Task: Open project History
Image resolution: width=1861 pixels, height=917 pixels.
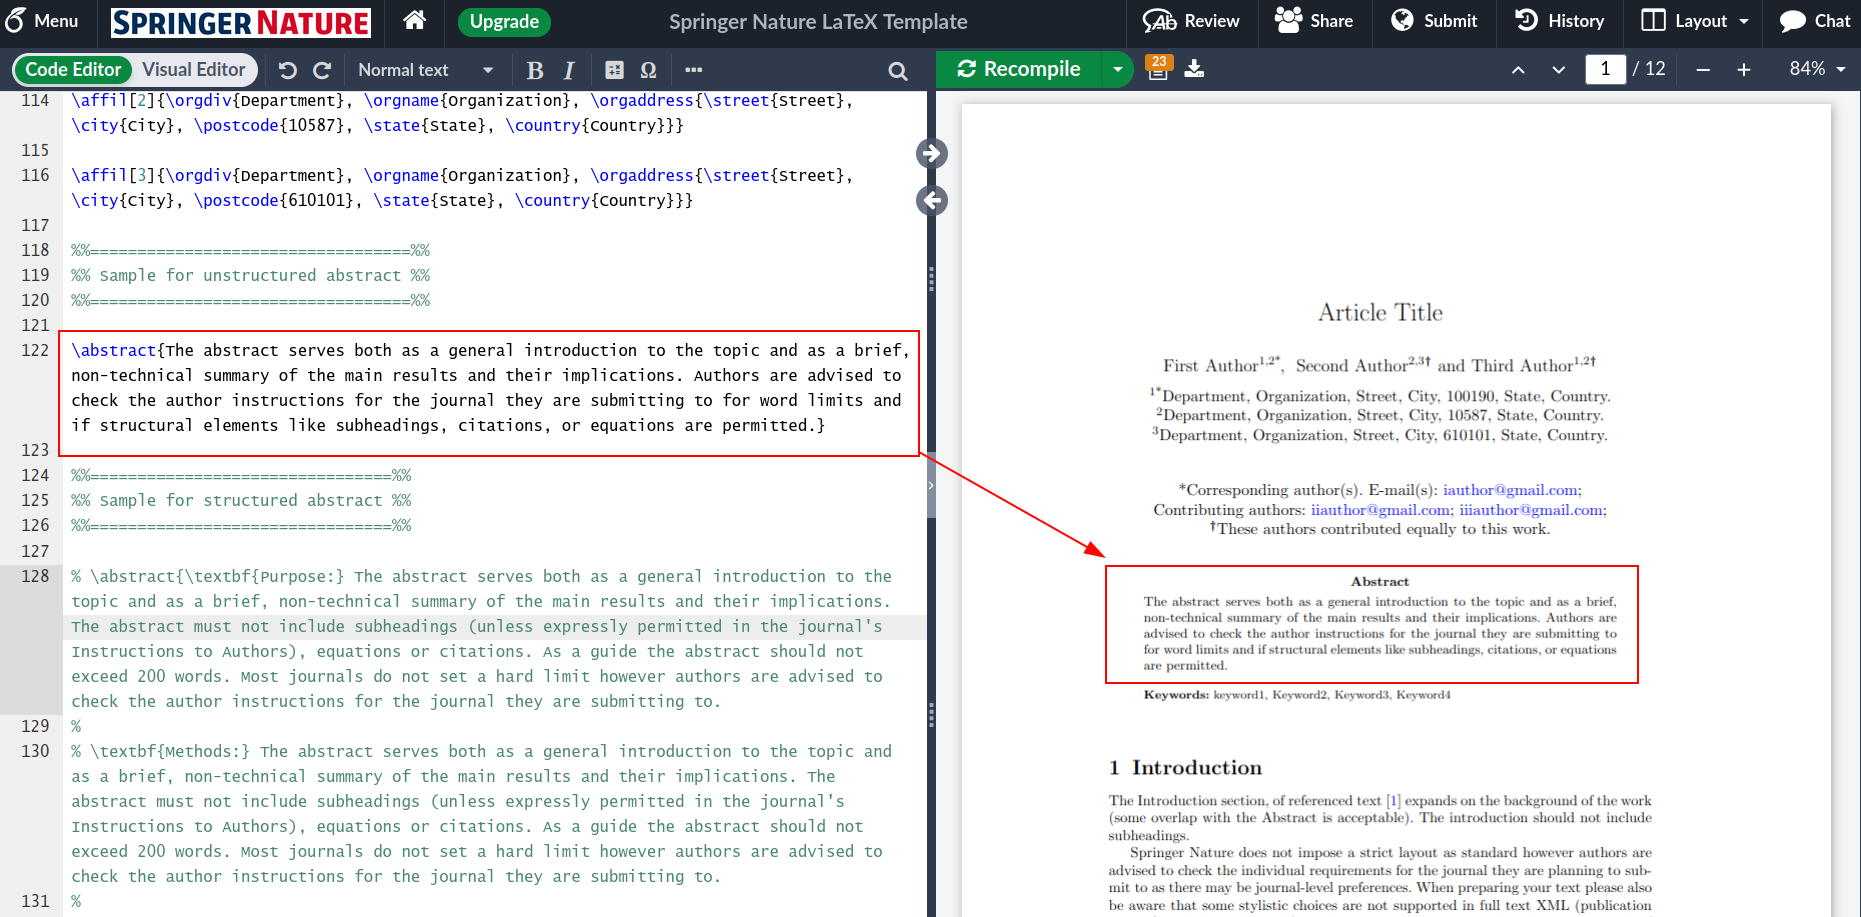Action: pos(1559,21)
